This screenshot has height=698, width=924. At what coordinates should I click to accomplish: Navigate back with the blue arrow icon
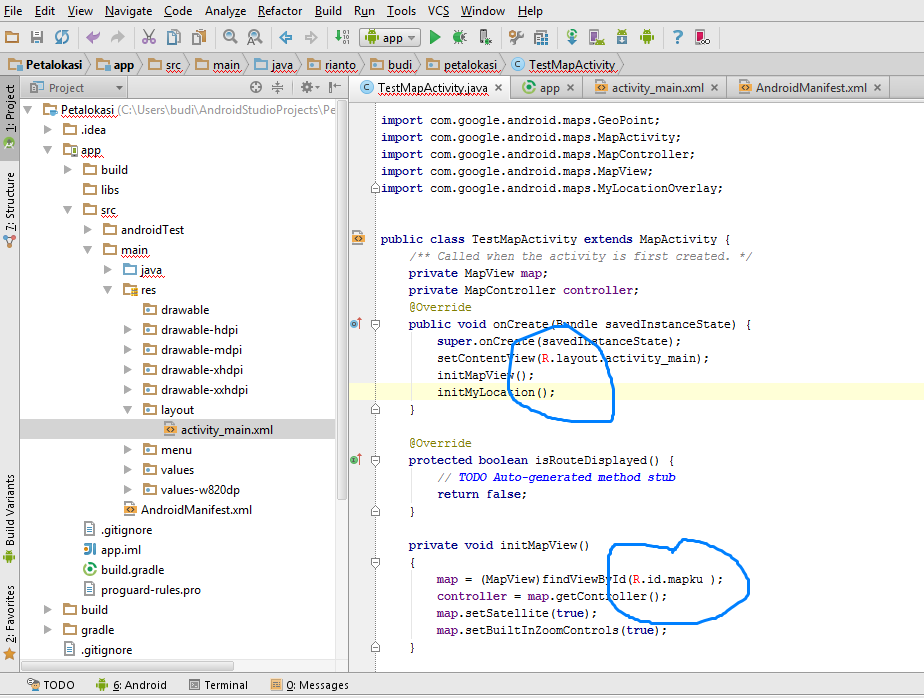click(286, 37)
